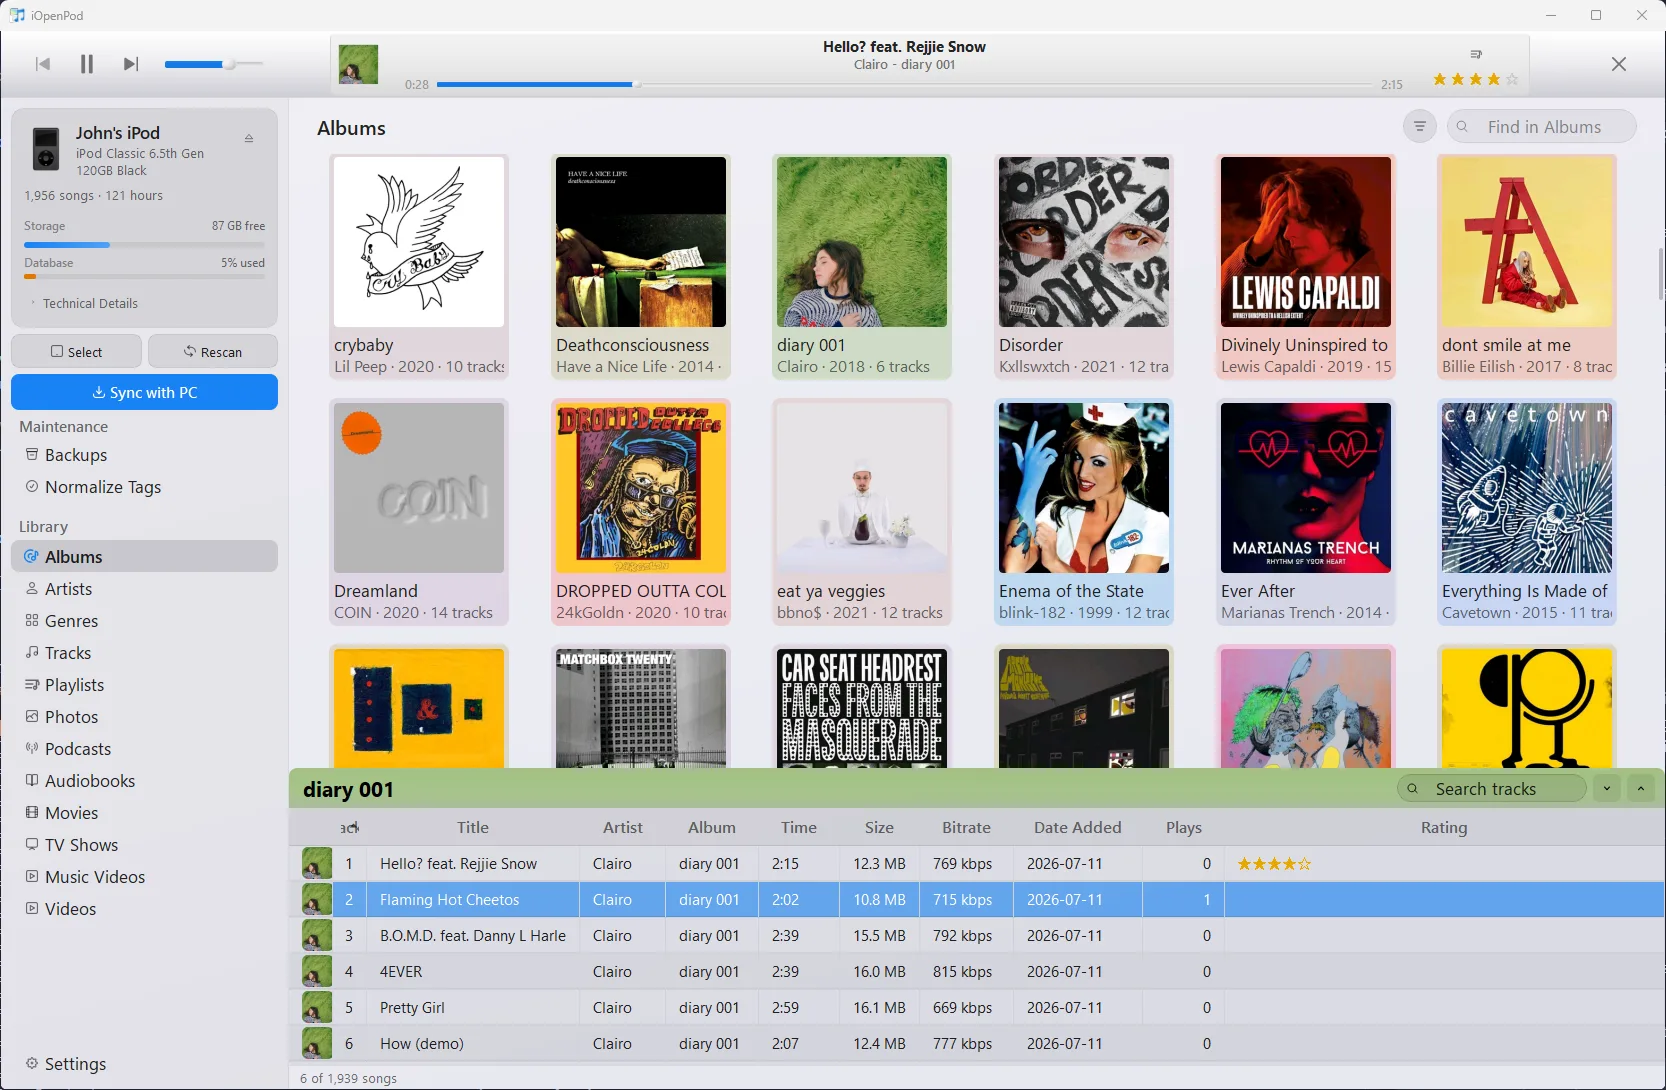Image resolution: width=1666 pixels, height=1090 pixels.
Task: Open Podcasts in the sidebar
Action: (x=144, y=749)
